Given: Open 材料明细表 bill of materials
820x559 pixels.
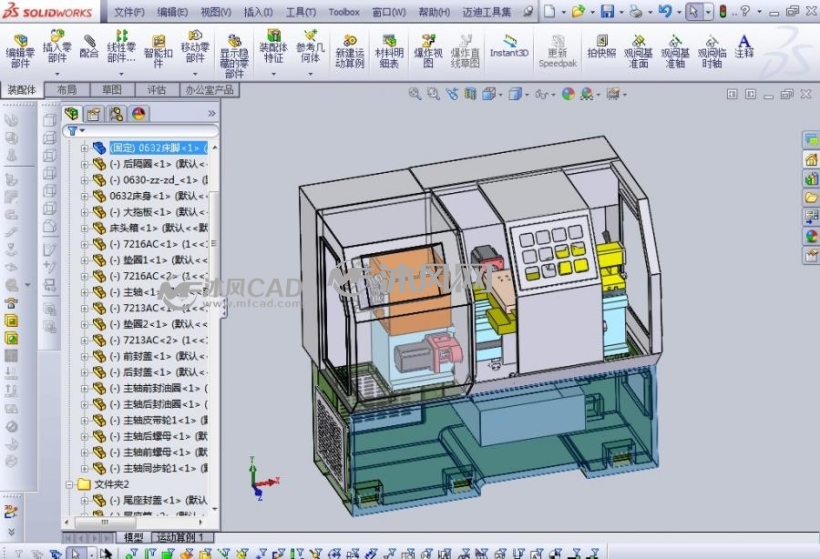Looking at the screenshot, I should point(389,51).
